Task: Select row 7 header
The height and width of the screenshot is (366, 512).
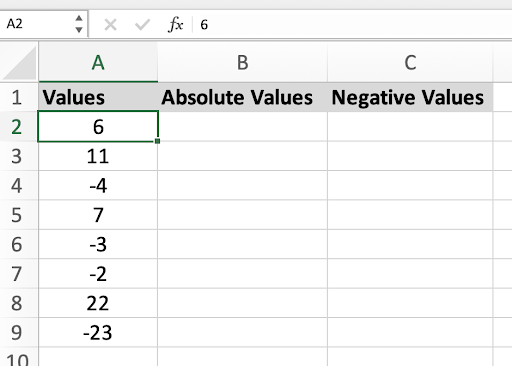Action: click(x=19, y=273)
